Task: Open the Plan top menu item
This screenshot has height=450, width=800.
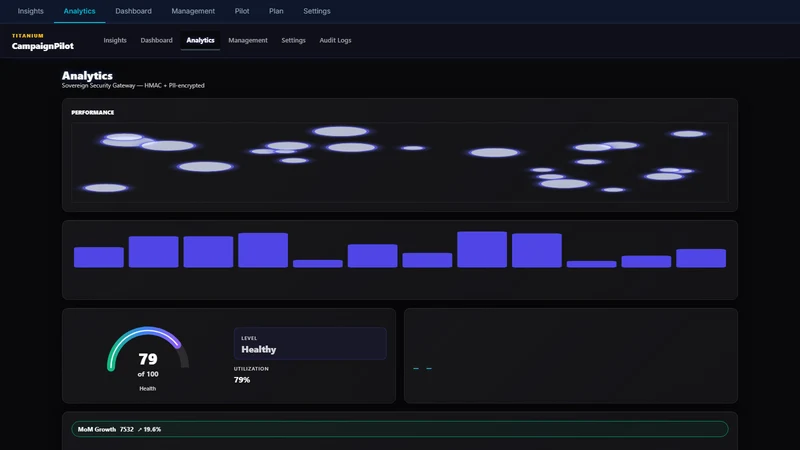Action: [276, 11]
